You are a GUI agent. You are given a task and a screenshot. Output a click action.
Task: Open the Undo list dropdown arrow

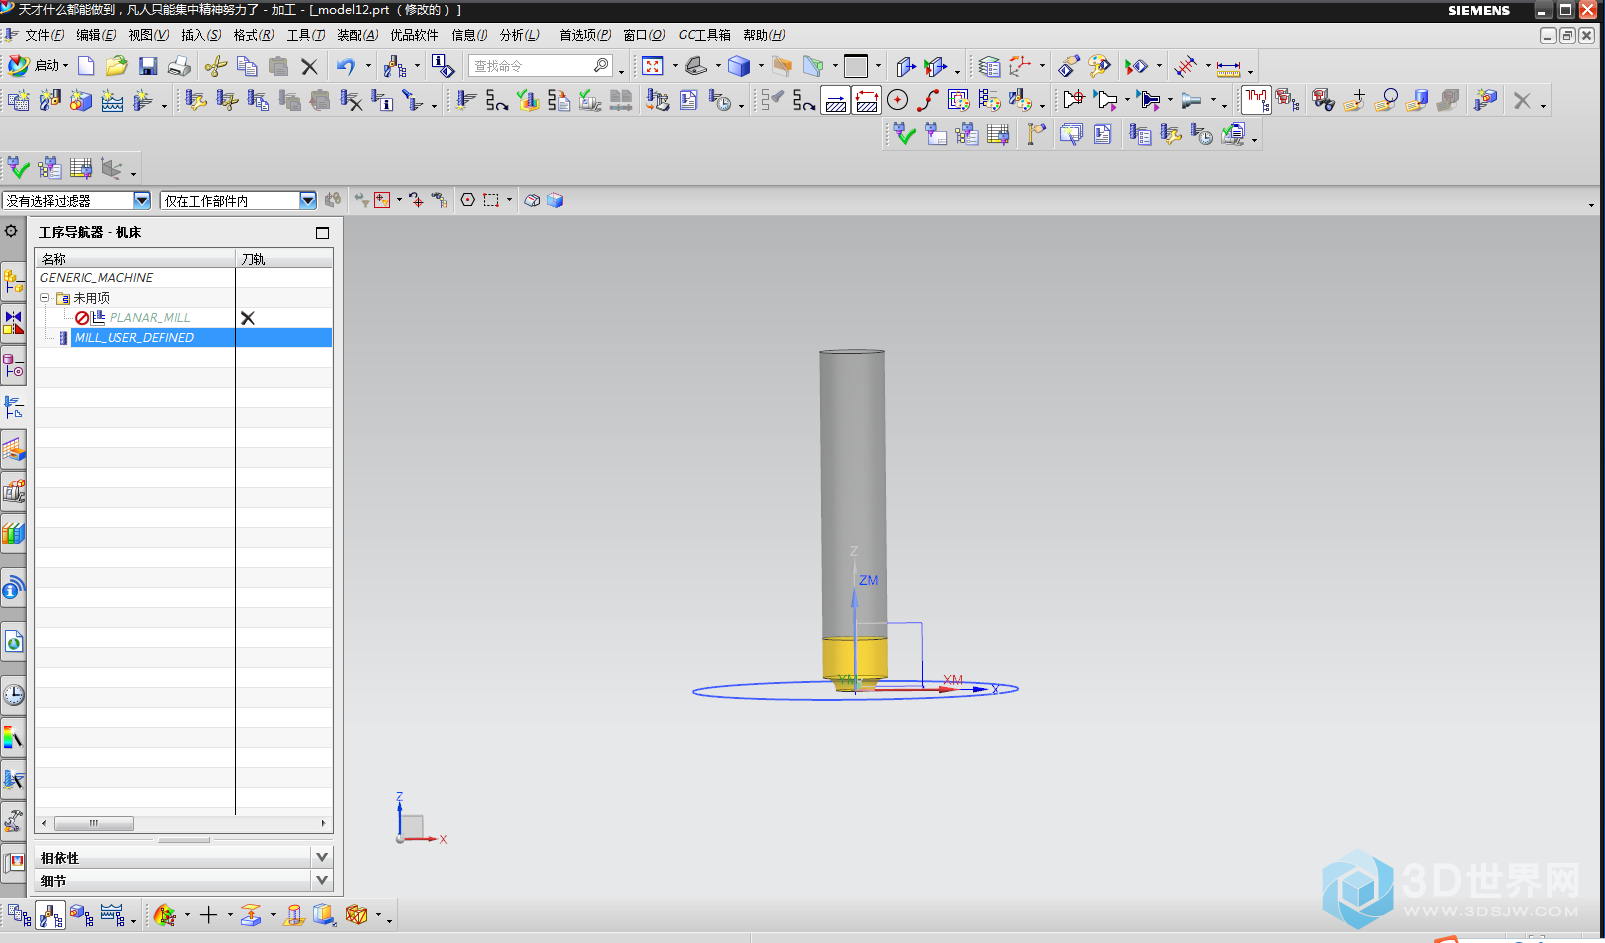coord(368,66)
